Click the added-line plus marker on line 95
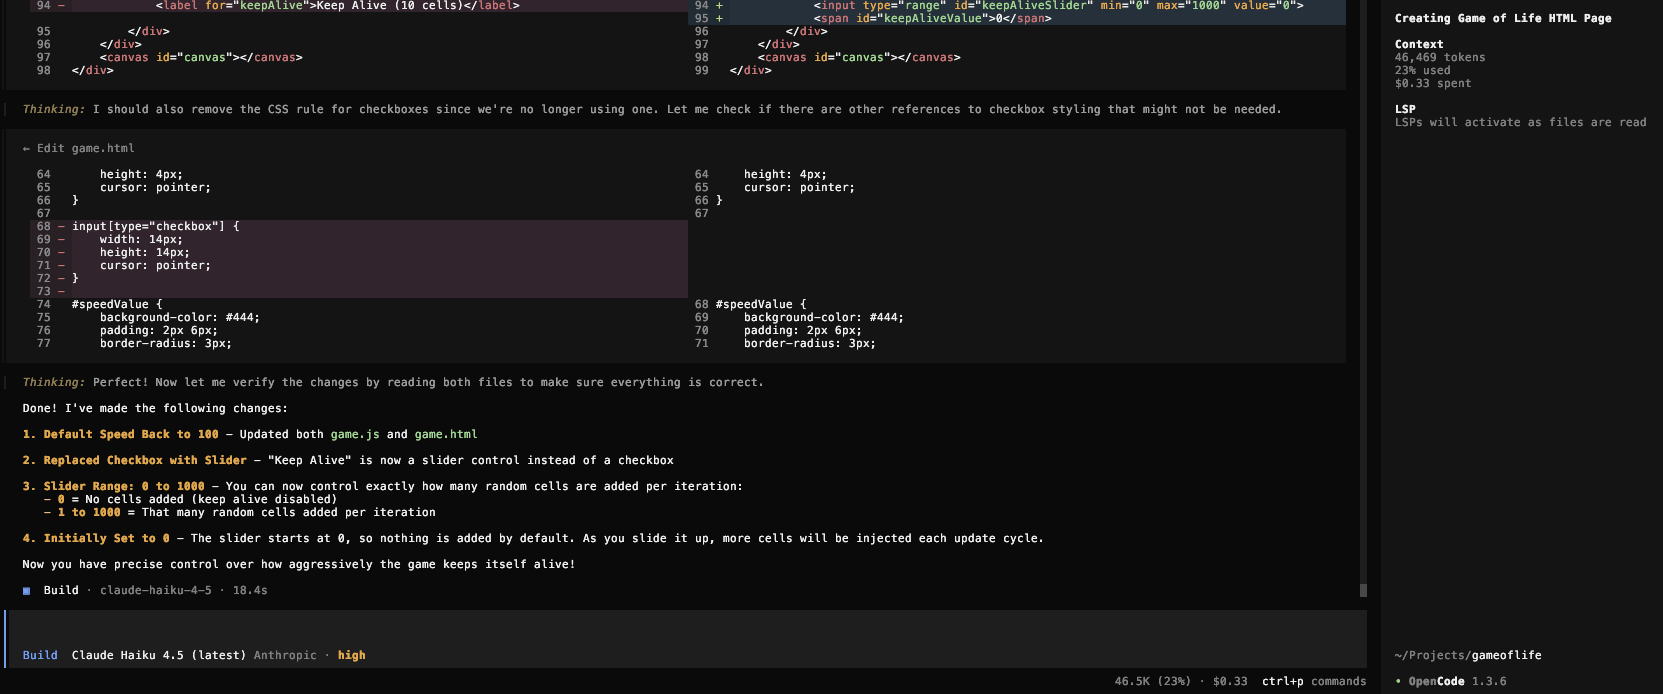This screenshot has height=694, width=1663. (719, 19)
